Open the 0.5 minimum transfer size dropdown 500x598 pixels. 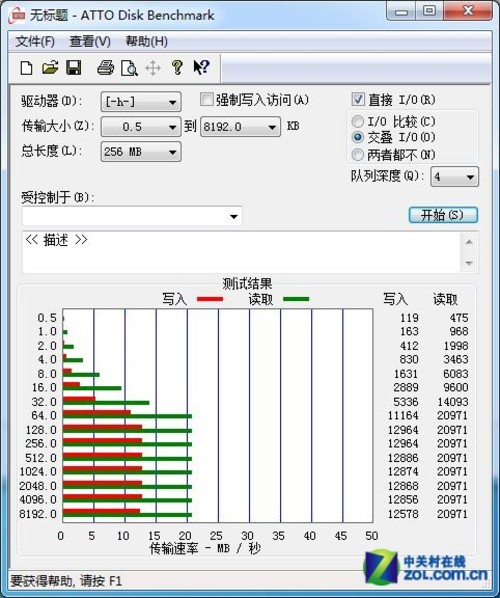point(141,127)
